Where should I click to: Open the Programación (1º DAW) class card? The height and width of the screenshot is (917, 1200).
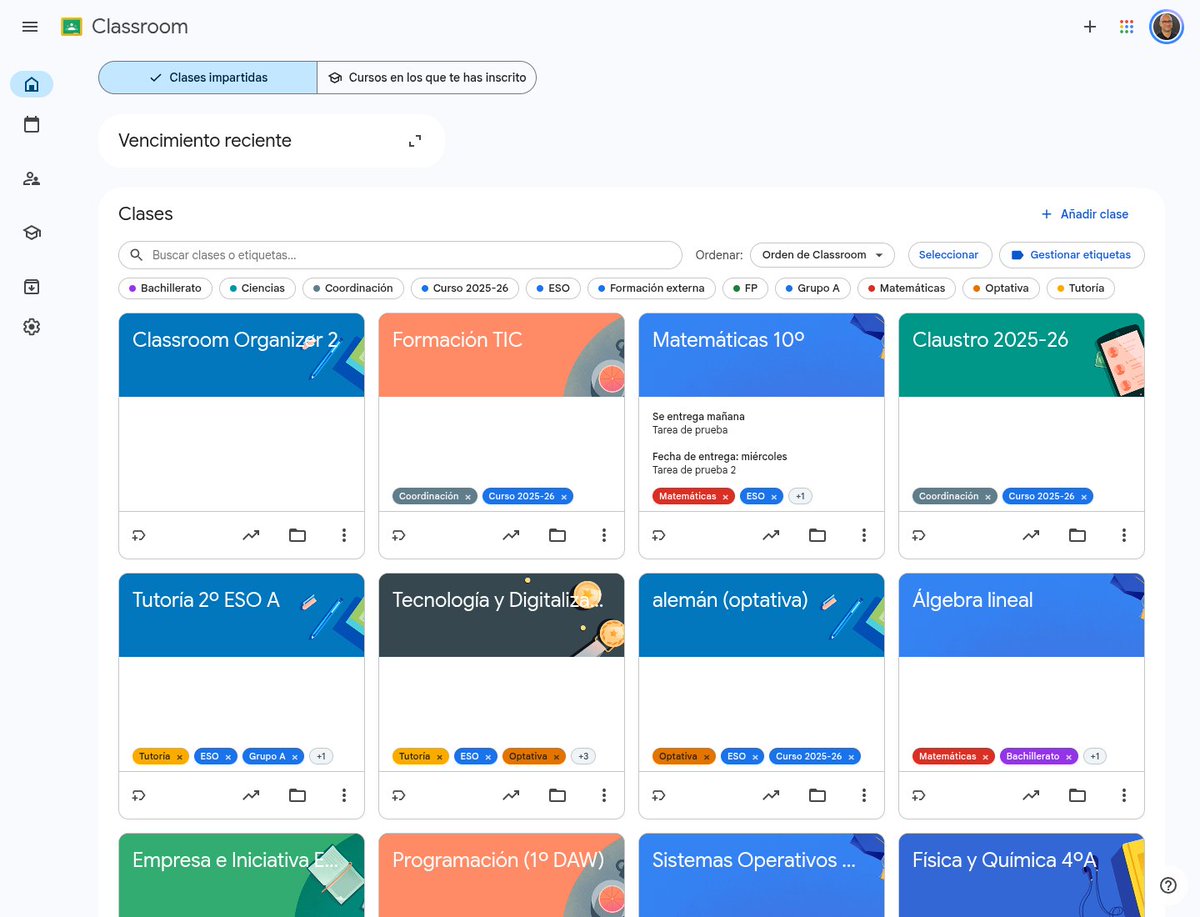pos(501,875)
